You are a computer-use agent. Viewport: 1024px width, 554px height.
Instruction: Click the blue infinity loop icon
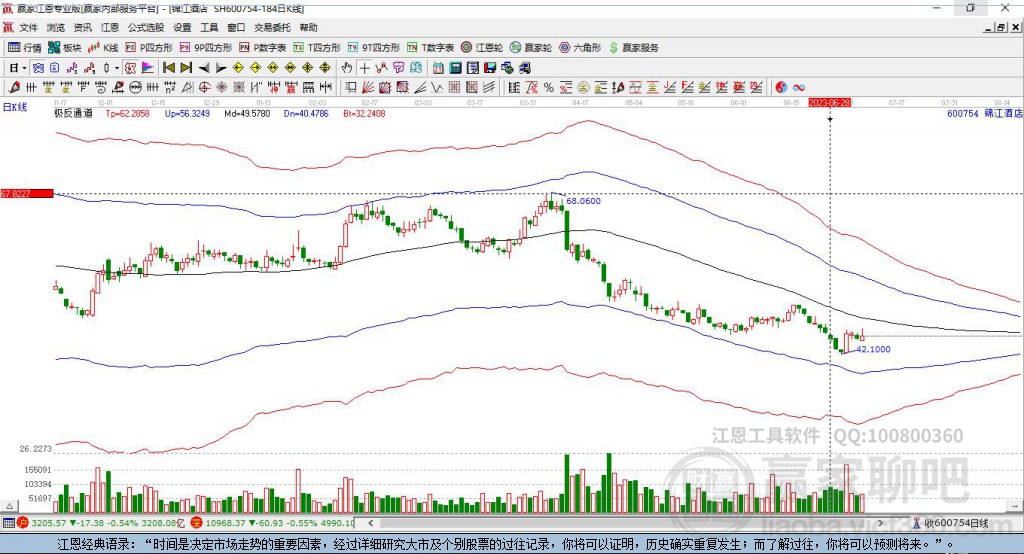coord(798,87)
